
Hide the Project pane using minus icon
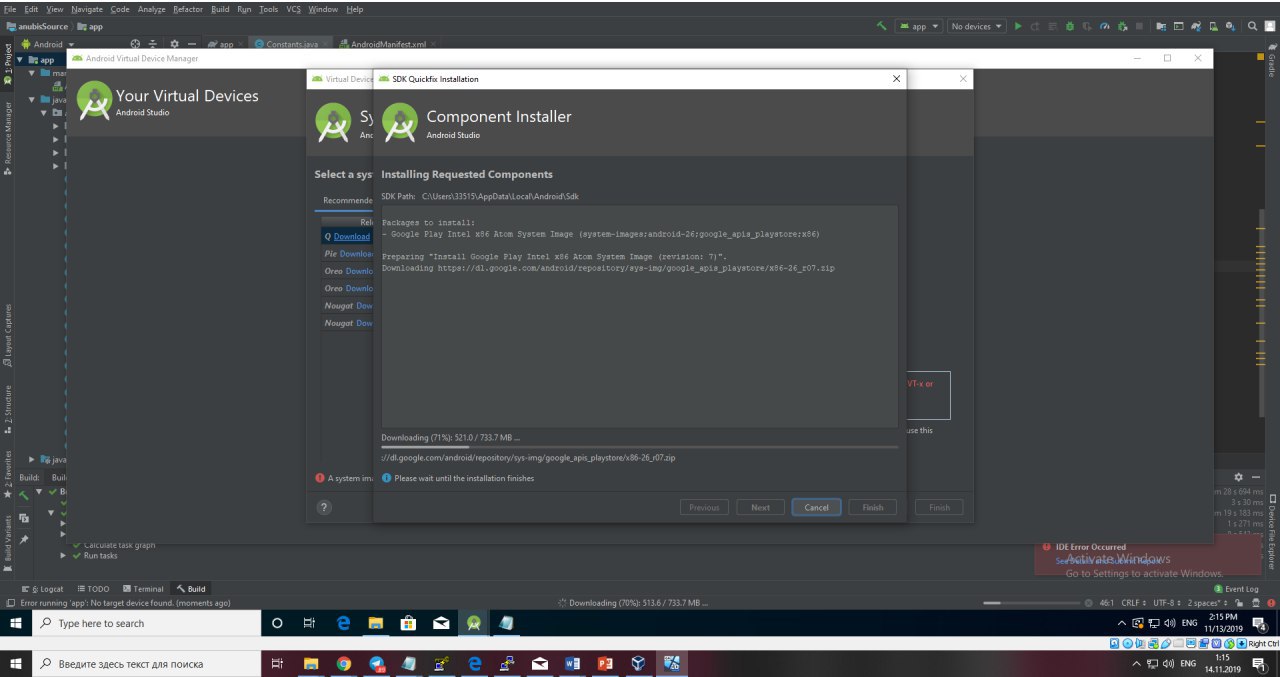[192, 44]
